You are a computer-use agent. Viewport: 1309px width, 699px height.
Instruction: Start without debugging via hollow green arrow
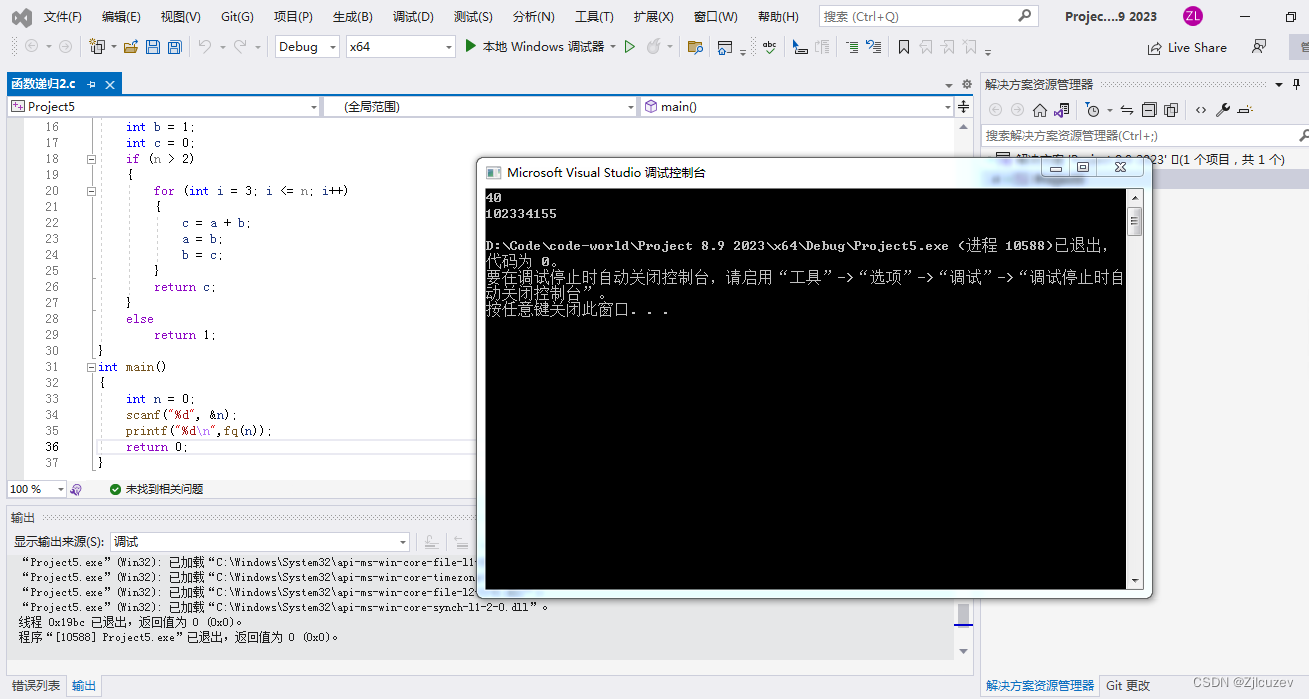(x=630, y=47)
